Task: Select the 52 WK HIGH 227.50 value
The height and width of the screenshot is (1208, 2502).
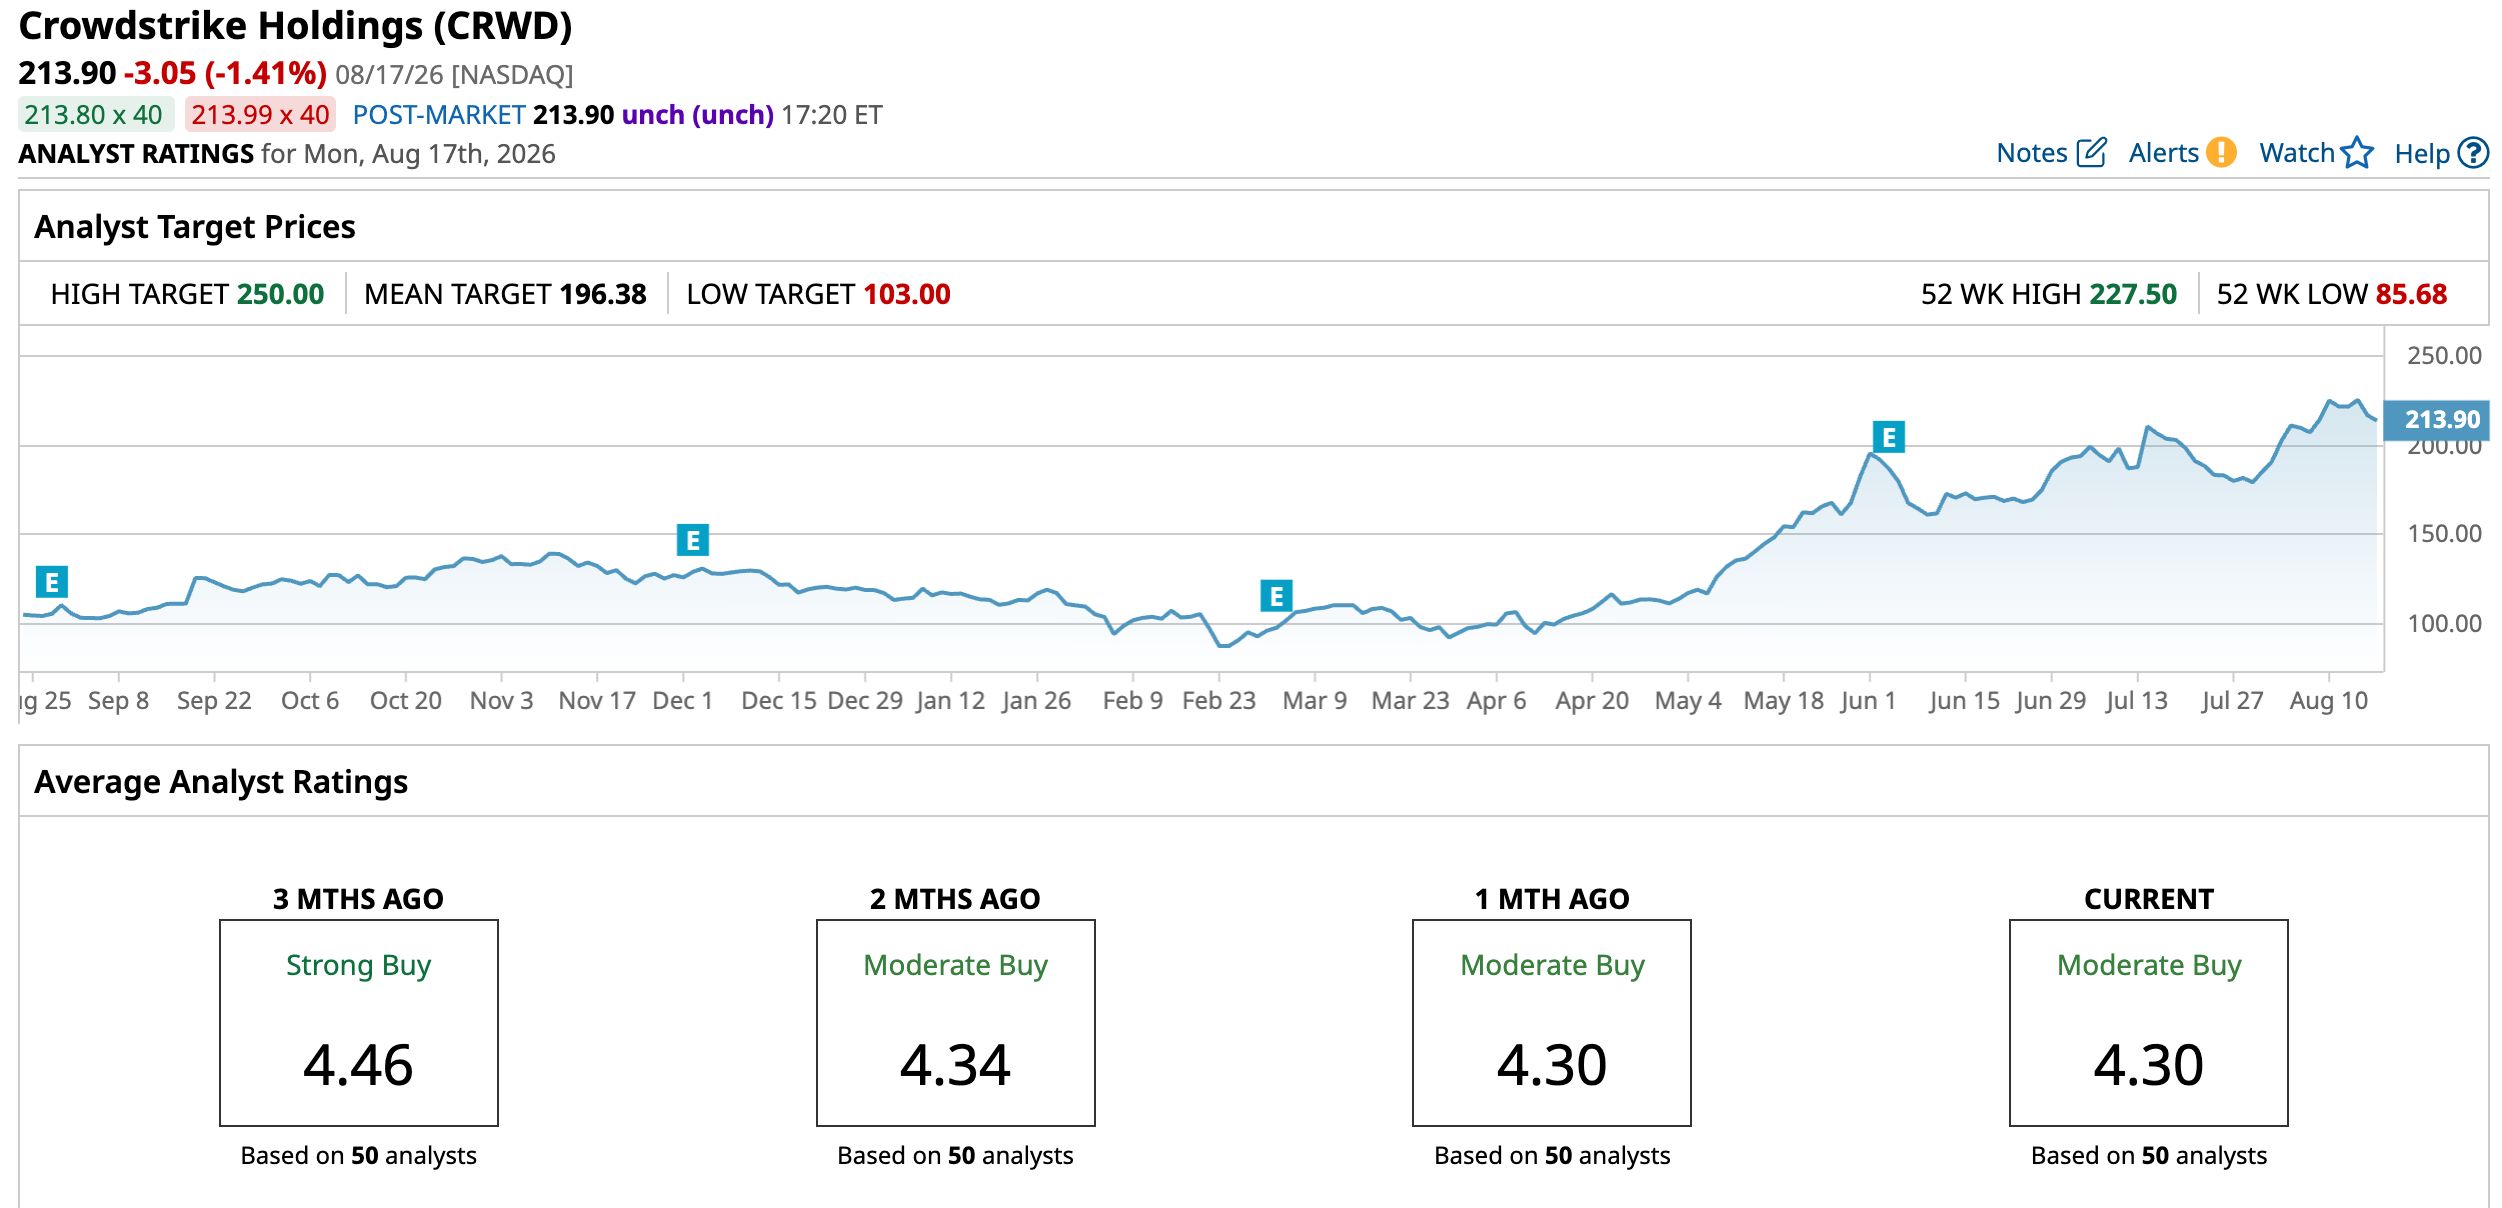Action: click(2133, 294)
